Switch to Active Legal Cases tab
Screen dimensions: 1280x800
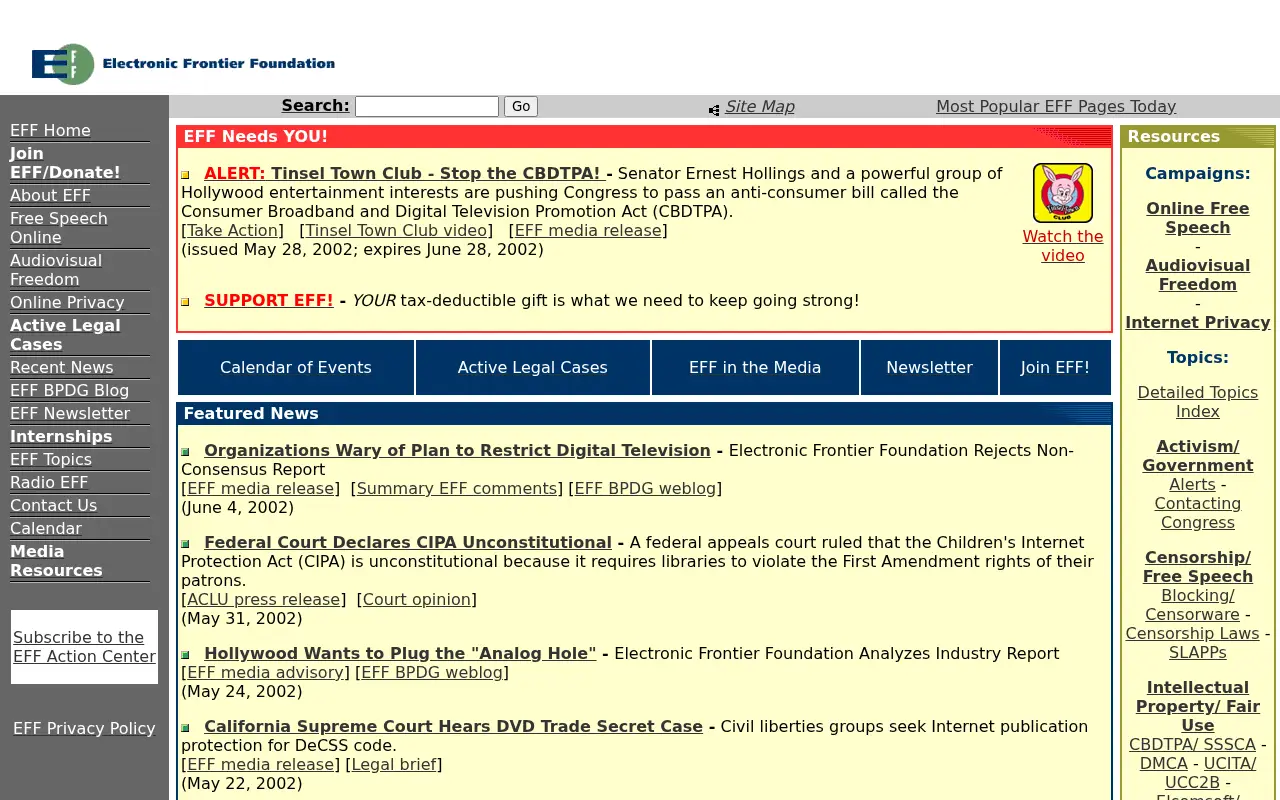pos(533,367)
